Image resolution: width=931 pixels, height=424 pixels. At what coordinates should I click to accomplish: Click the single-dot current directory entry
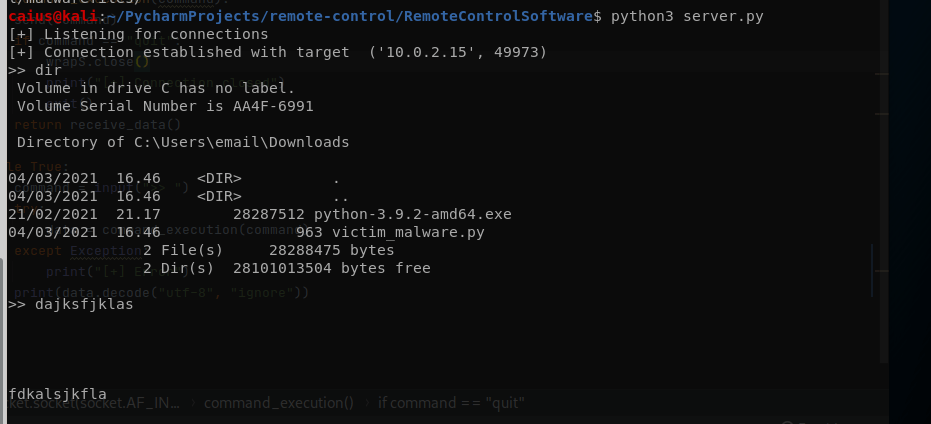pyautogui.click(x=336, y=178)
